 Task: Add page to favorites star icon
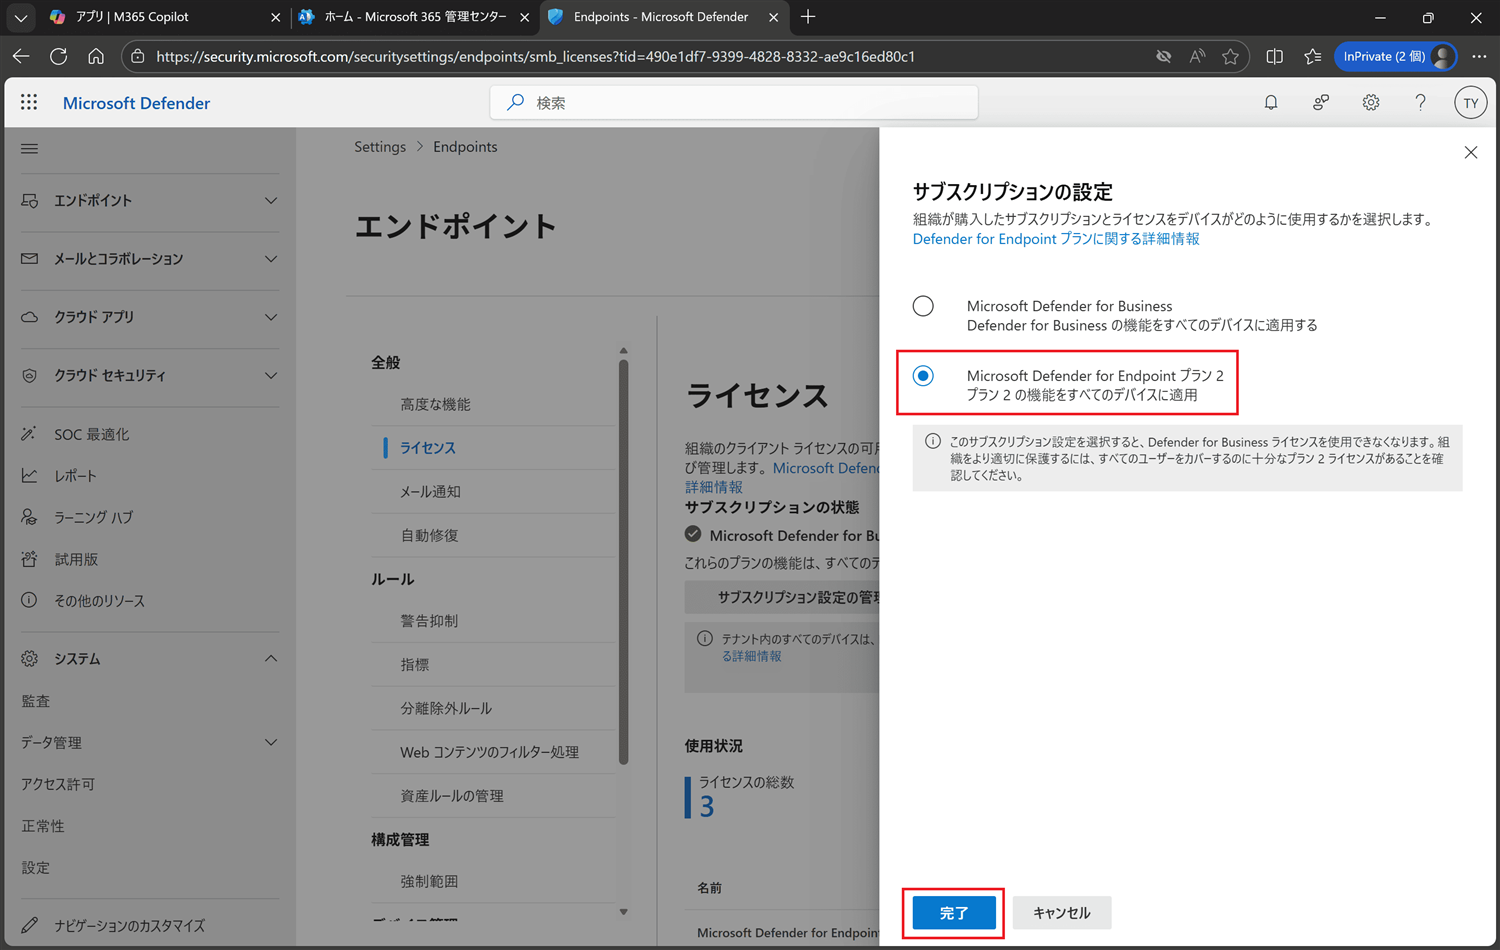[1230, 56]
